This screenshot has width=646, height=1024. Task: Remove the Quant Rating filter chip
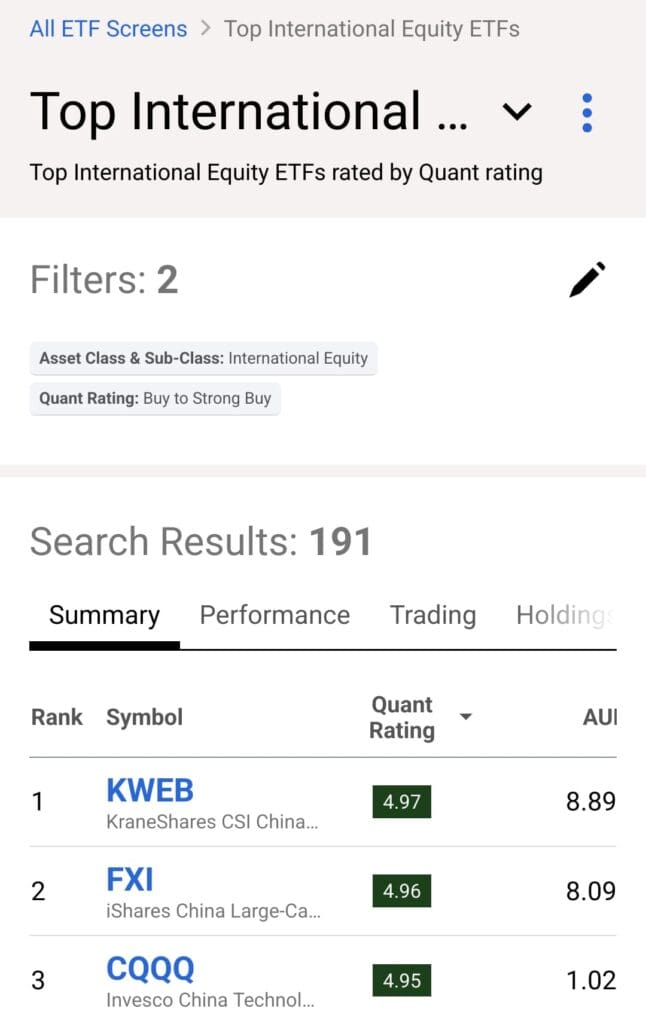pyautogui.click(x=155, y=398)
